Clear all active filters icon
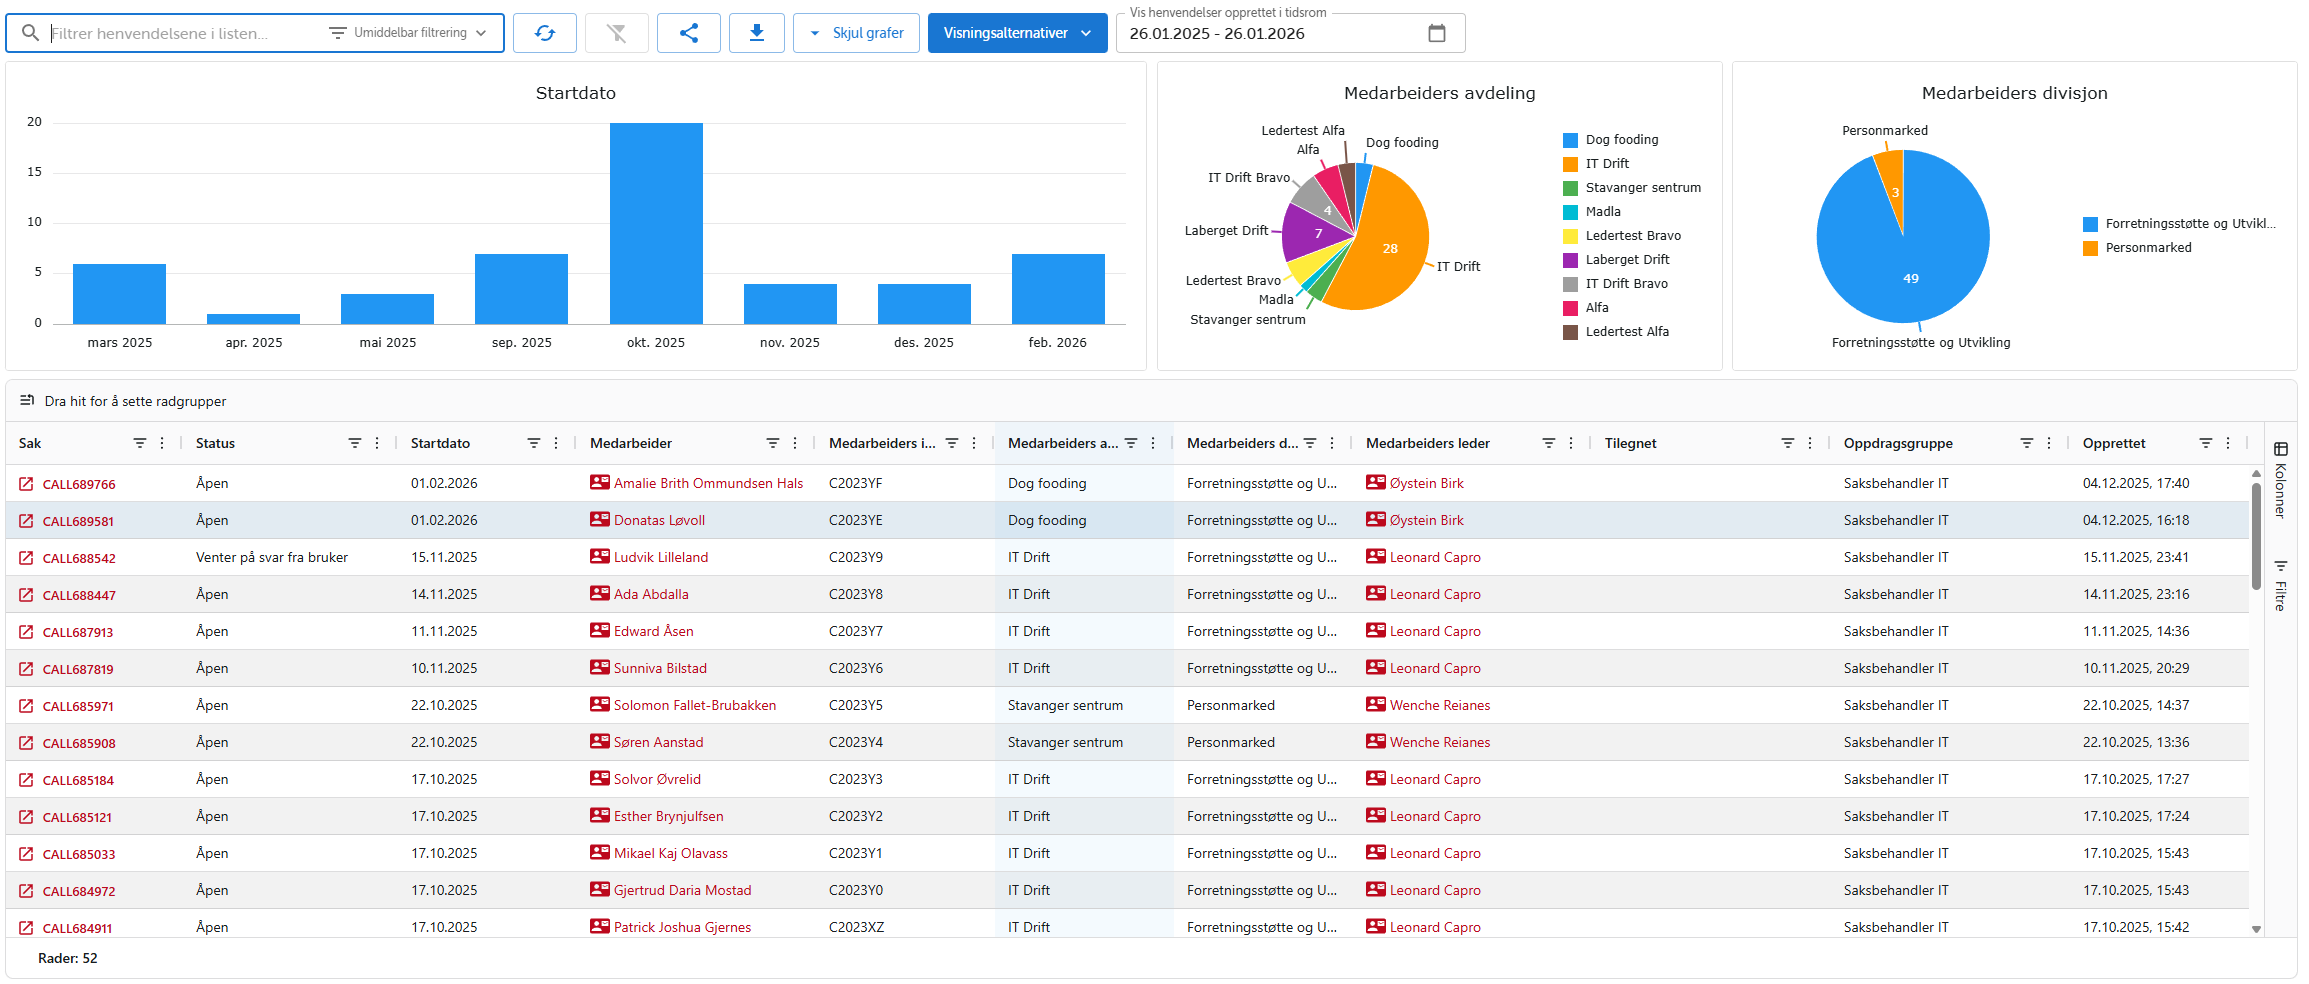 coord(617,32)
